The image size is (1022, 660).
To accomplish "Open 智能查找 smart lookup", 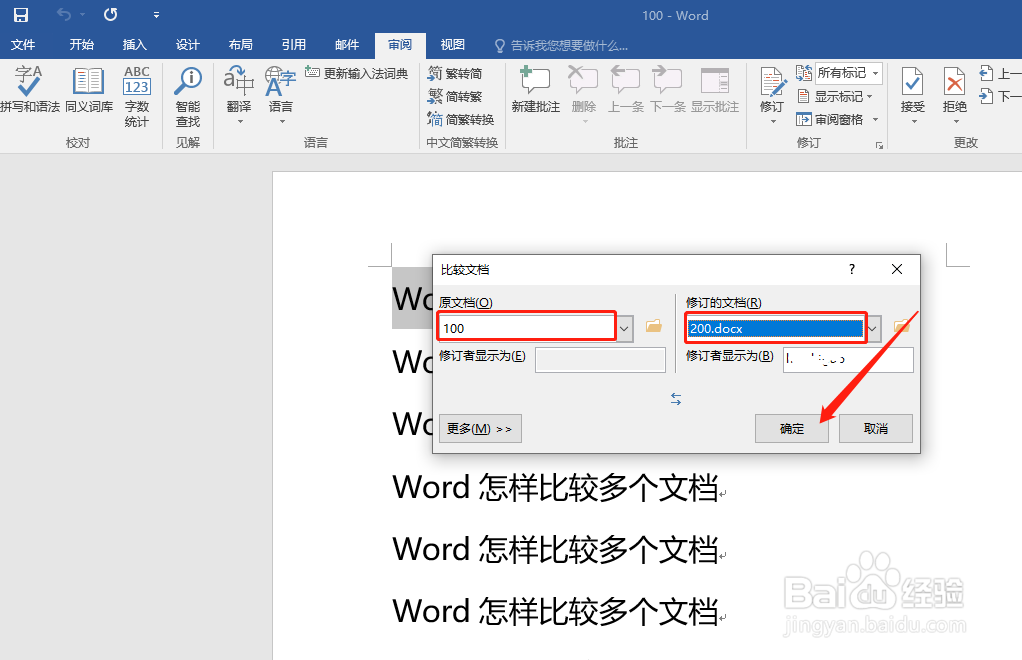I will pos(188,96).
